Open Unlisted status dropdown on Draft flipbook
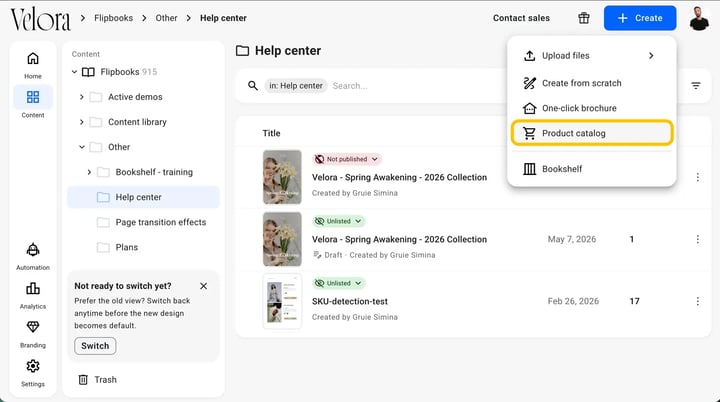 pos(338,221)
